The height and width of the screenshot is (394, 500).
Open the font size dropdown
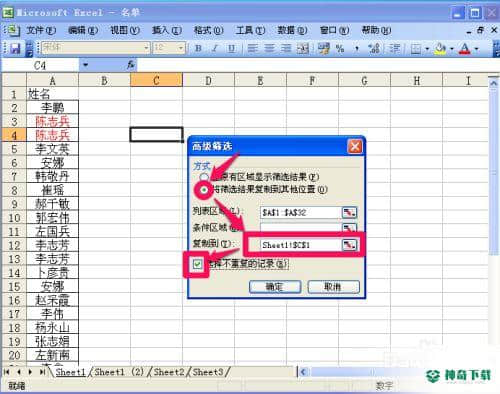coord(181,48)
